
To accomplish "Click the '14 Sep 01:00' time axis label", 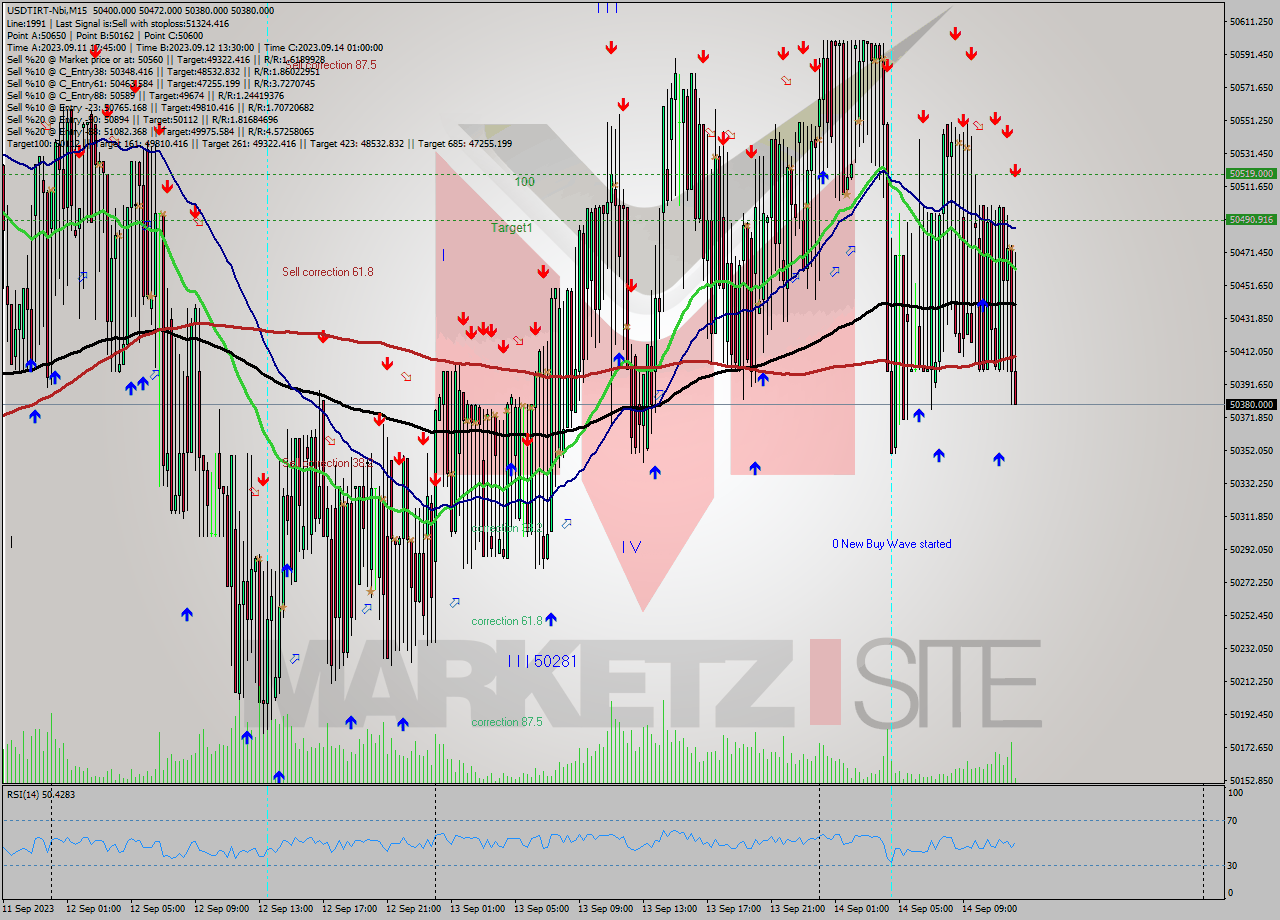I will tap(861, 909).
